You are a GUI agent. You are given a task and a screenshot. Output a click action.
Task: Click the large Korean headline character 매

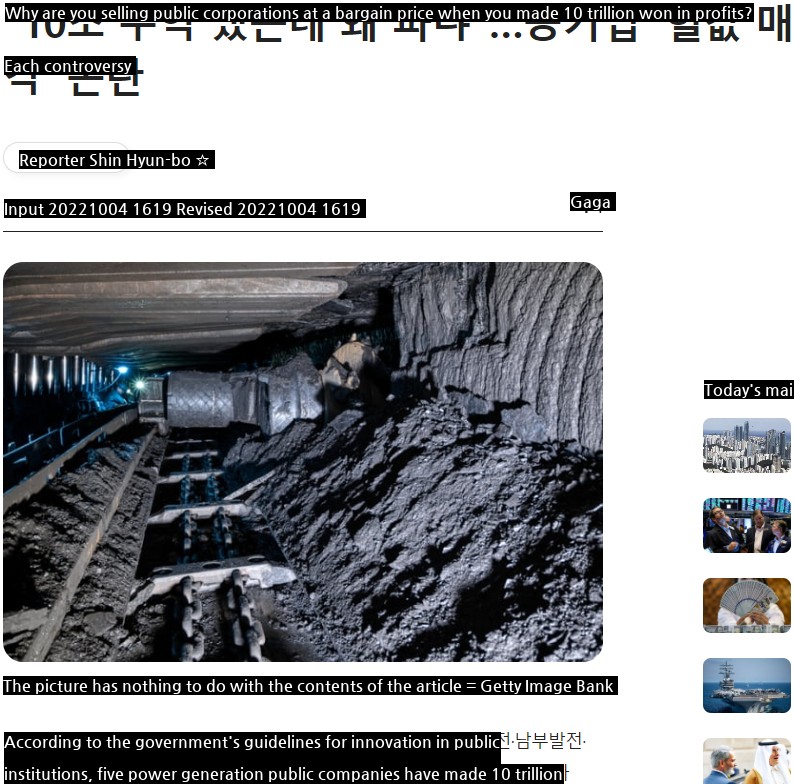point(773,28)
